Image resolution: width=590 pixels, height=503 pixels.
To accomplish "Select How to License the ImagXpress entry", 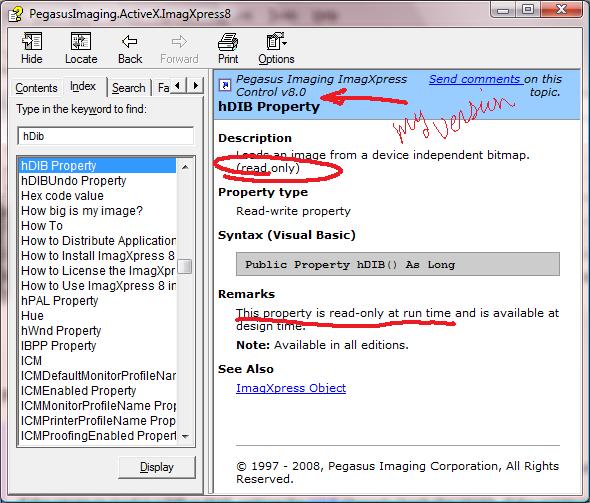I will (x=98, y=270).
